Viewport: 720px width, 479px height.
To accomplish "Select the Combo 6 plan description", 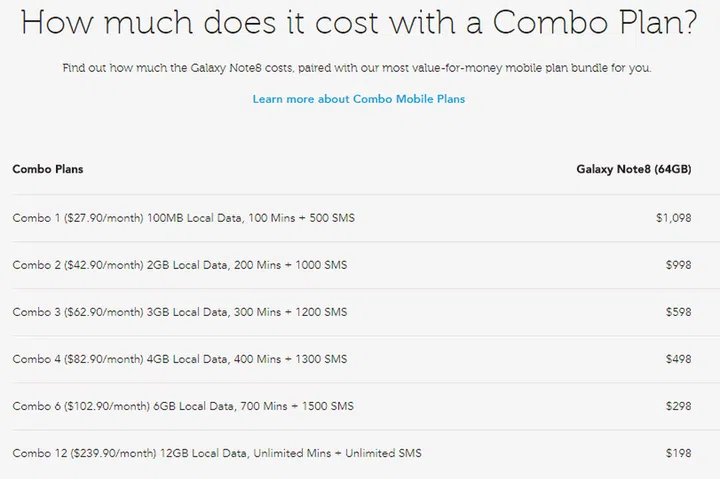I will pos(183,406).
